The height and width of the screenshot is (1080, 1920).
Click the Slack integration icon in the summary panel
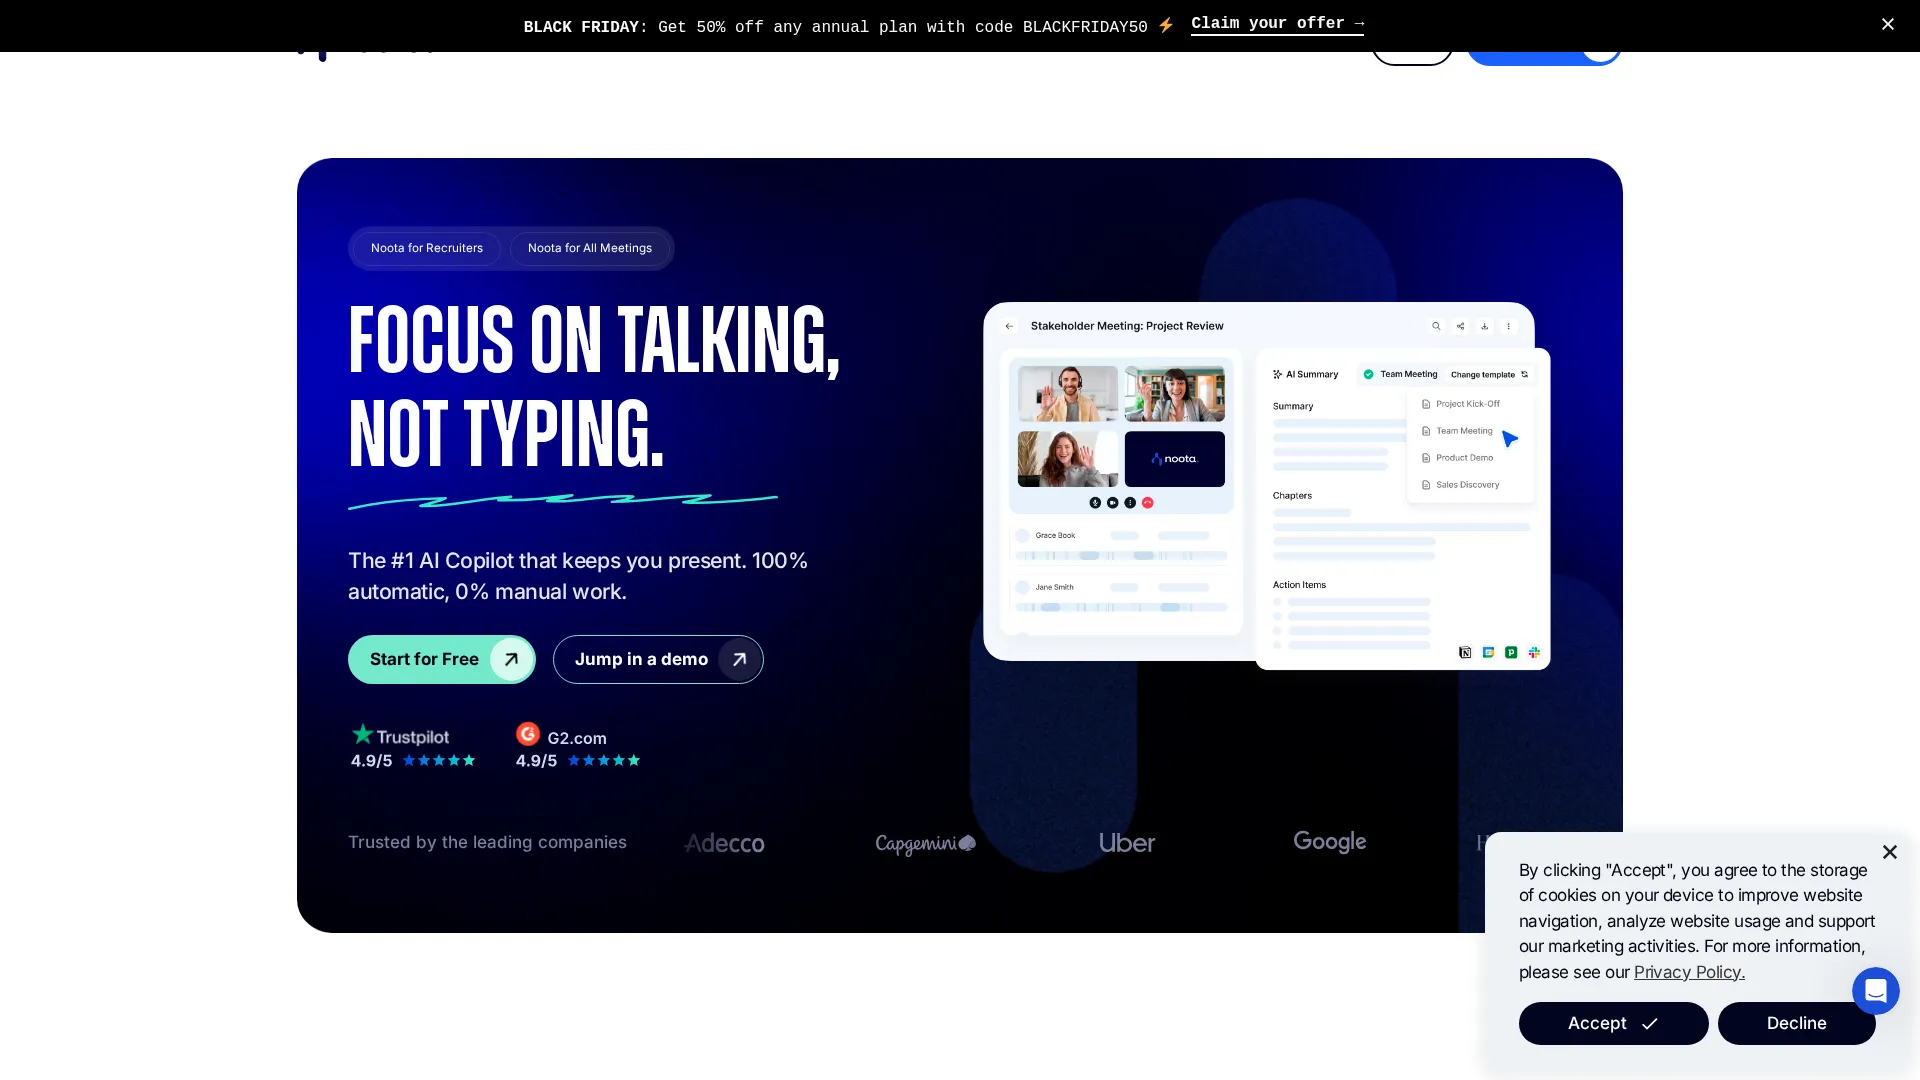tap(1535, 652)
